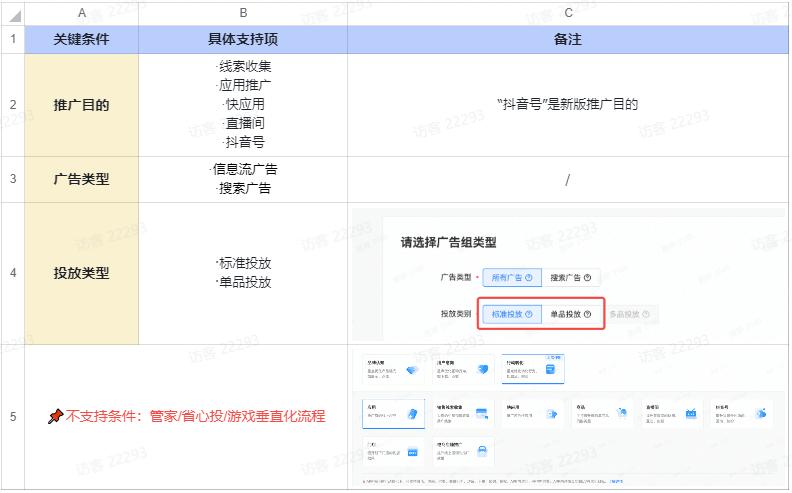Screen dimensions: 792x493
Task: Select column A header
Action: (x=81, y=13)
